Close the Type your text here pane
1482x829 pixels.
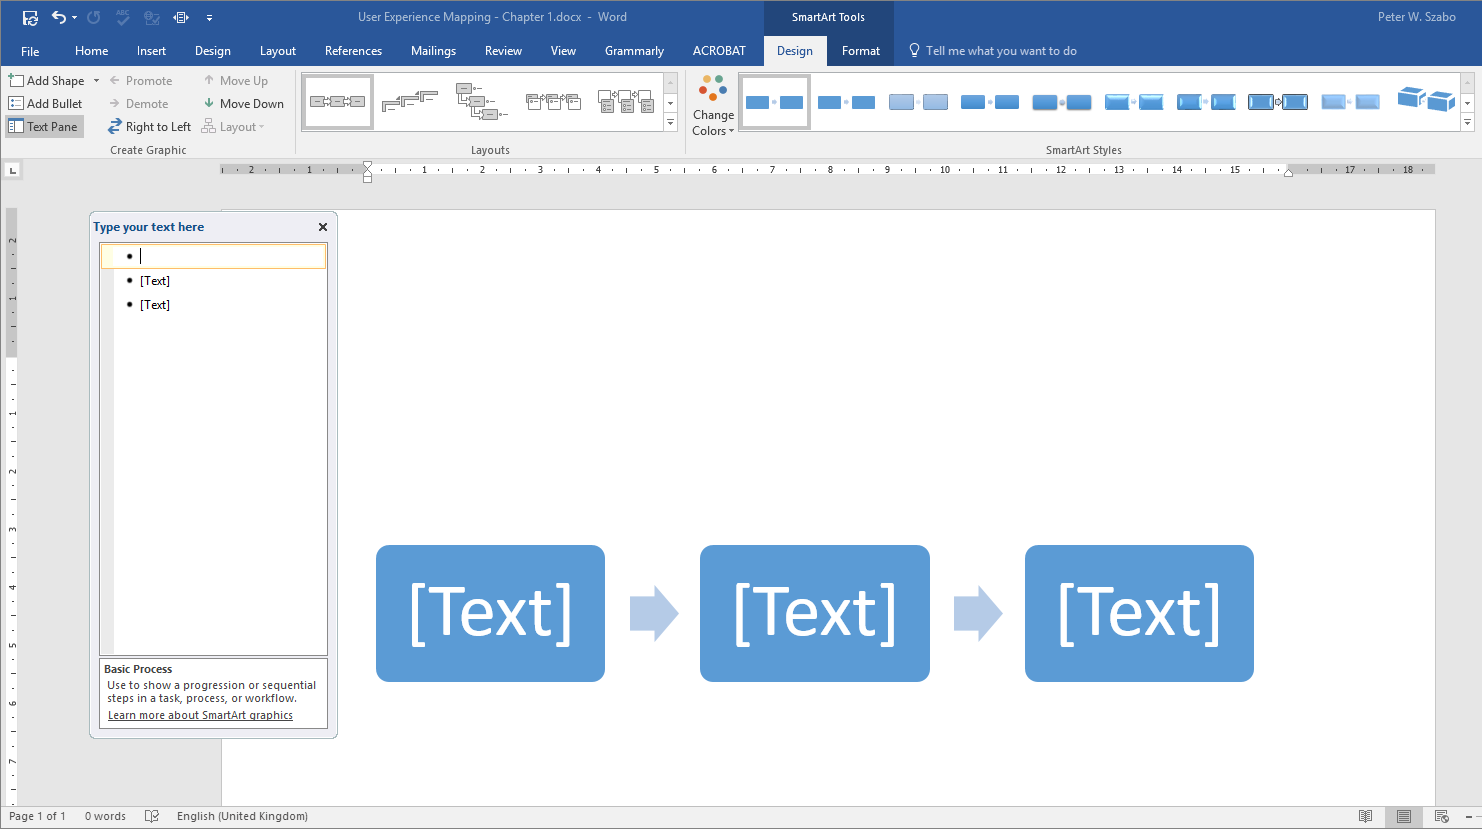click(x=323, y=227)
